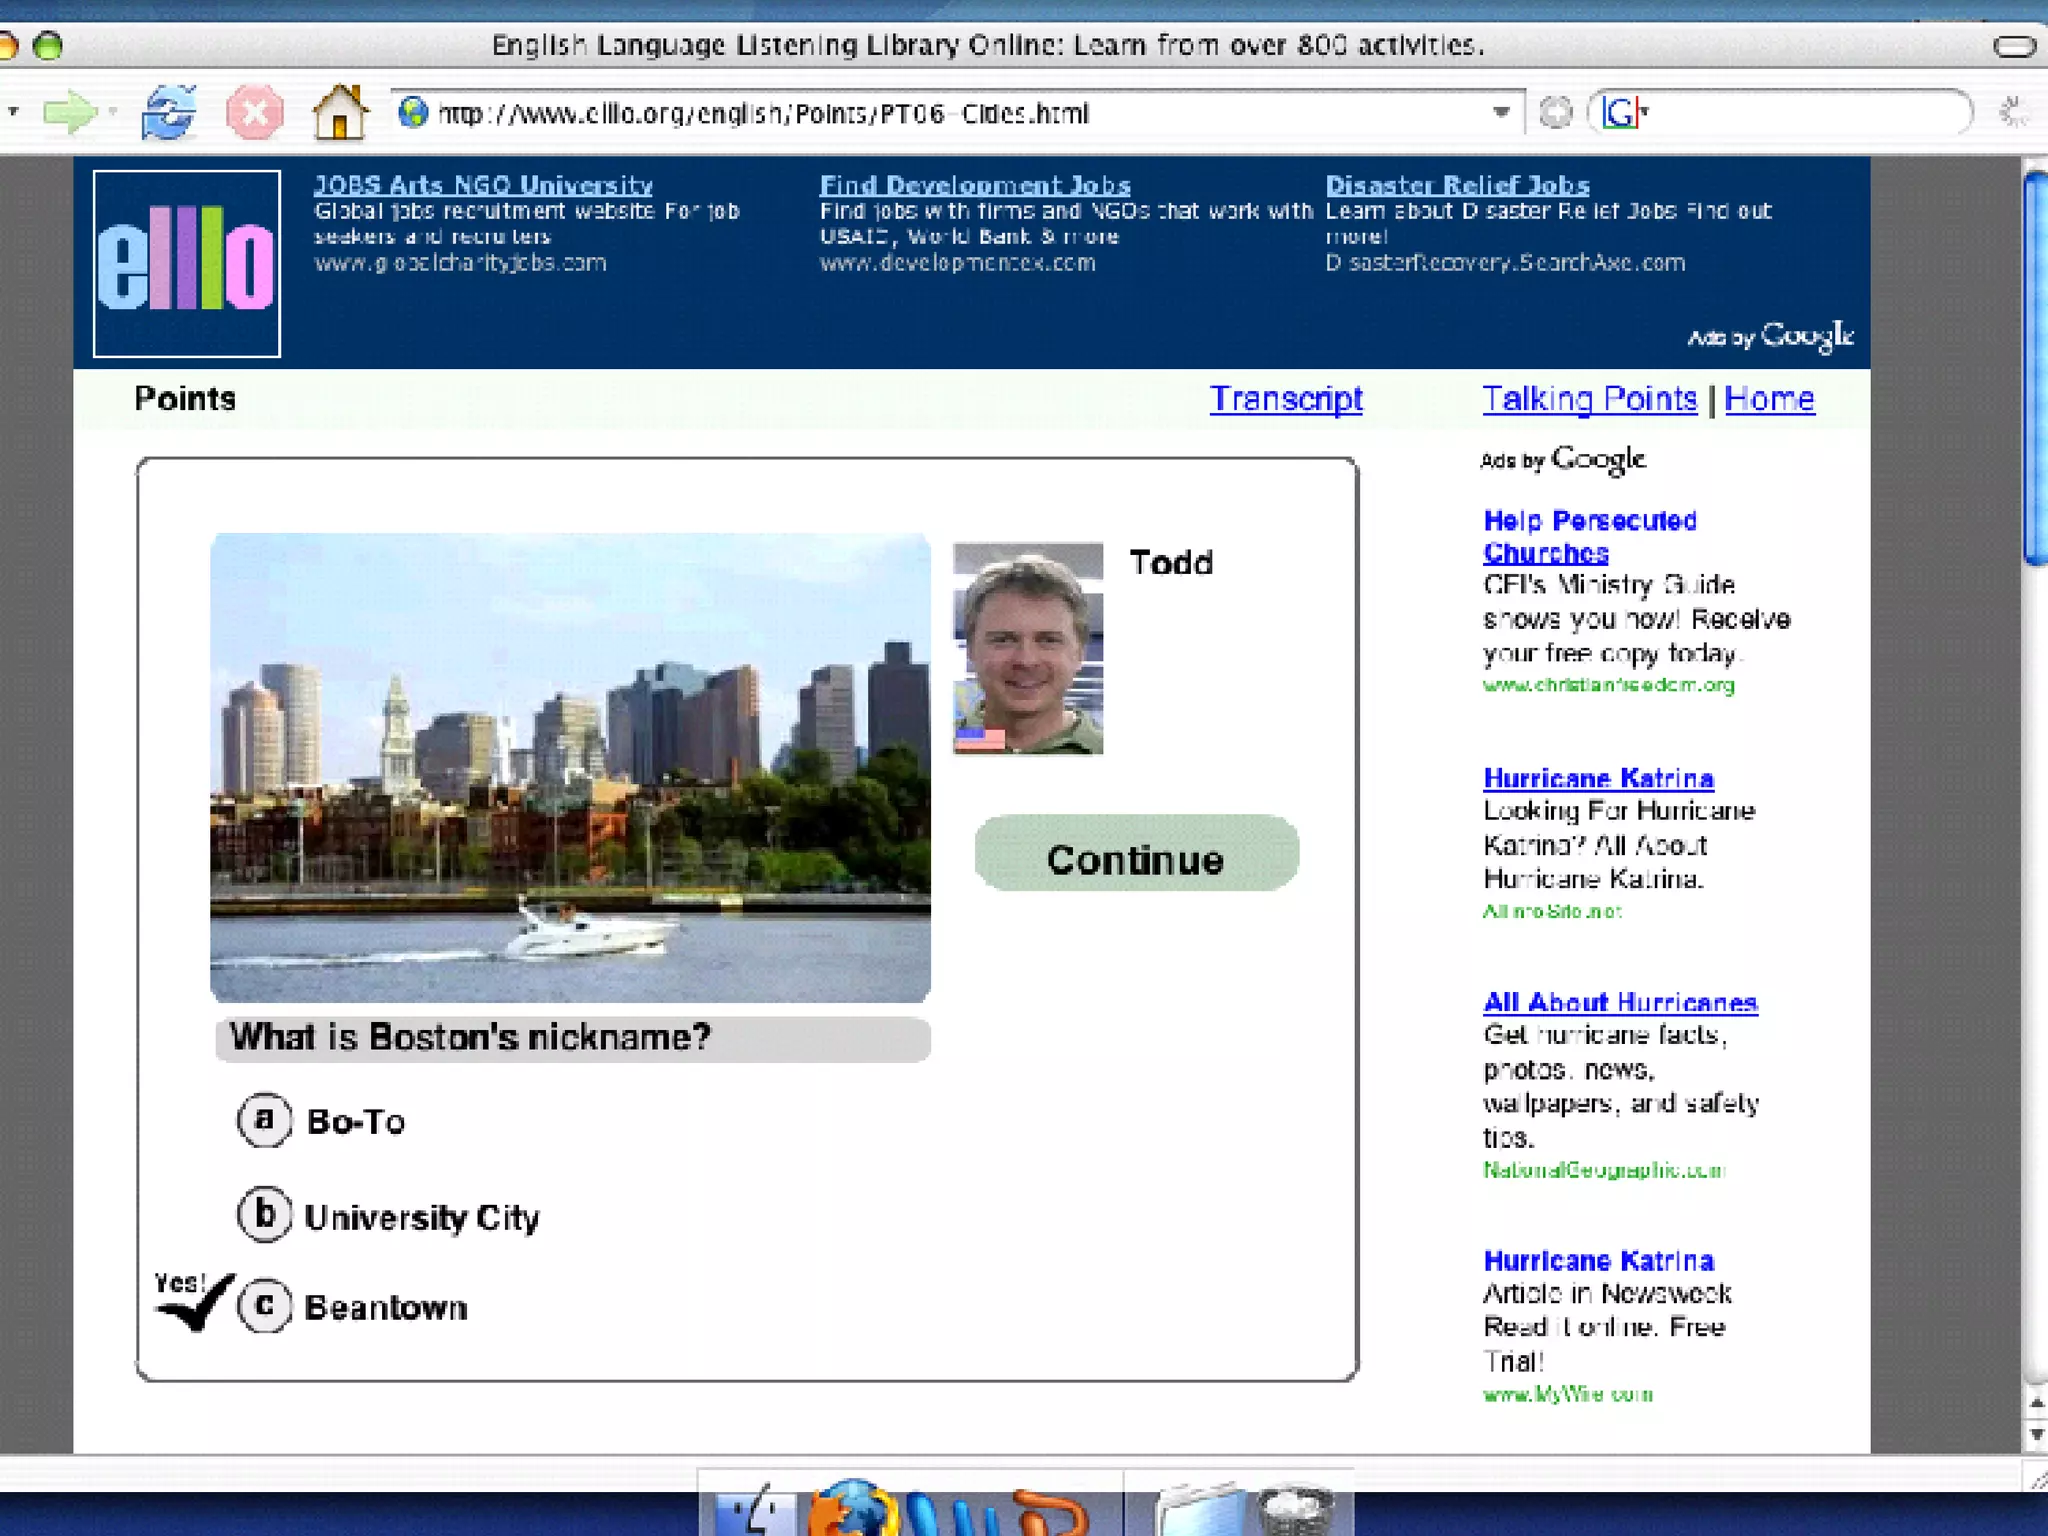Open the forward button history dropdown arrow

pos(113,112)
